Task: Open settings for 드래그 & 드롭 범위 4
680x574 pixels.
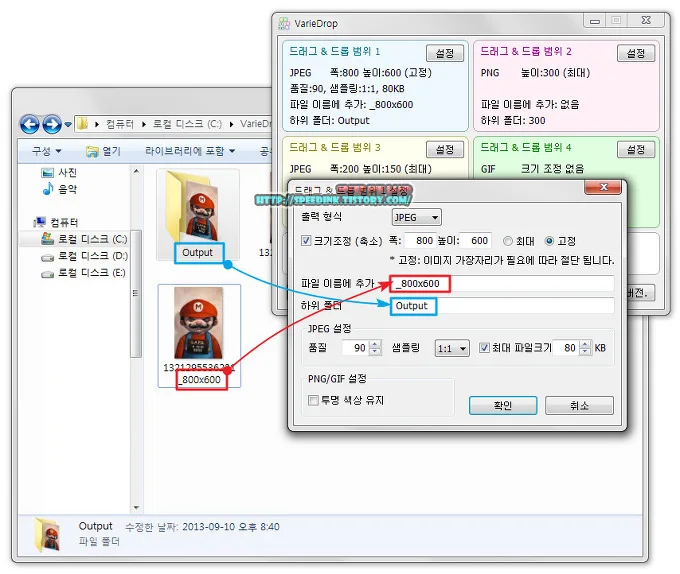Action: (x=636, y=150)
